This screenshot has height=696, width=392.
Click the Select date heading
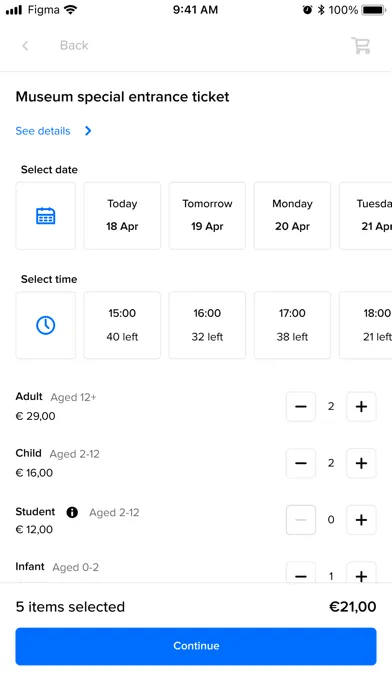49,170
